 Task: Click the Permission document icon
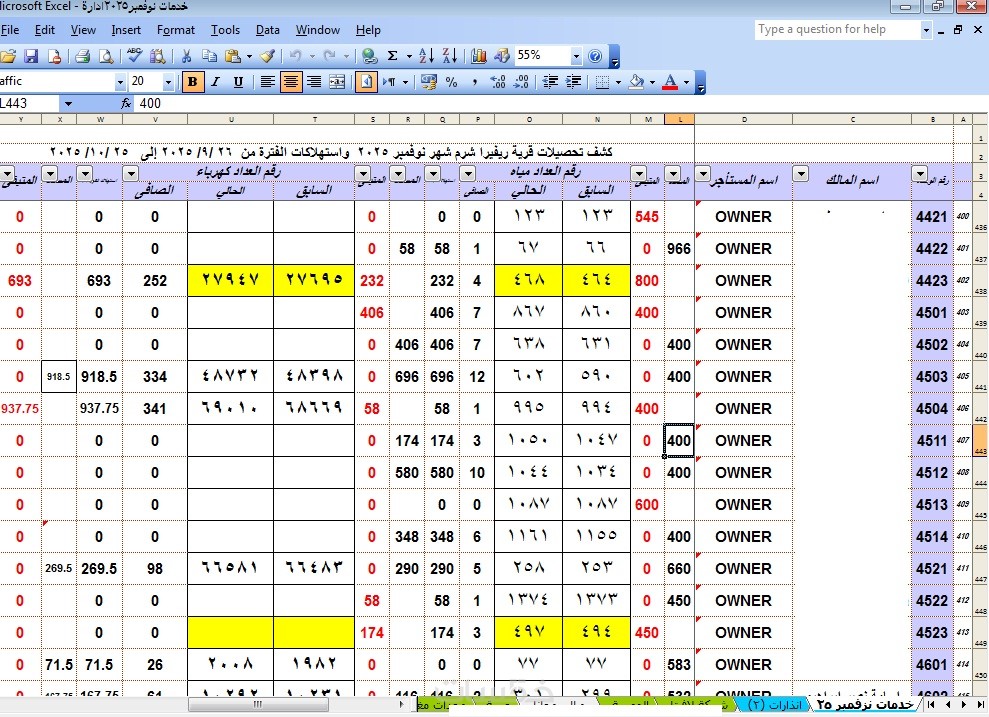pos(55,56)
